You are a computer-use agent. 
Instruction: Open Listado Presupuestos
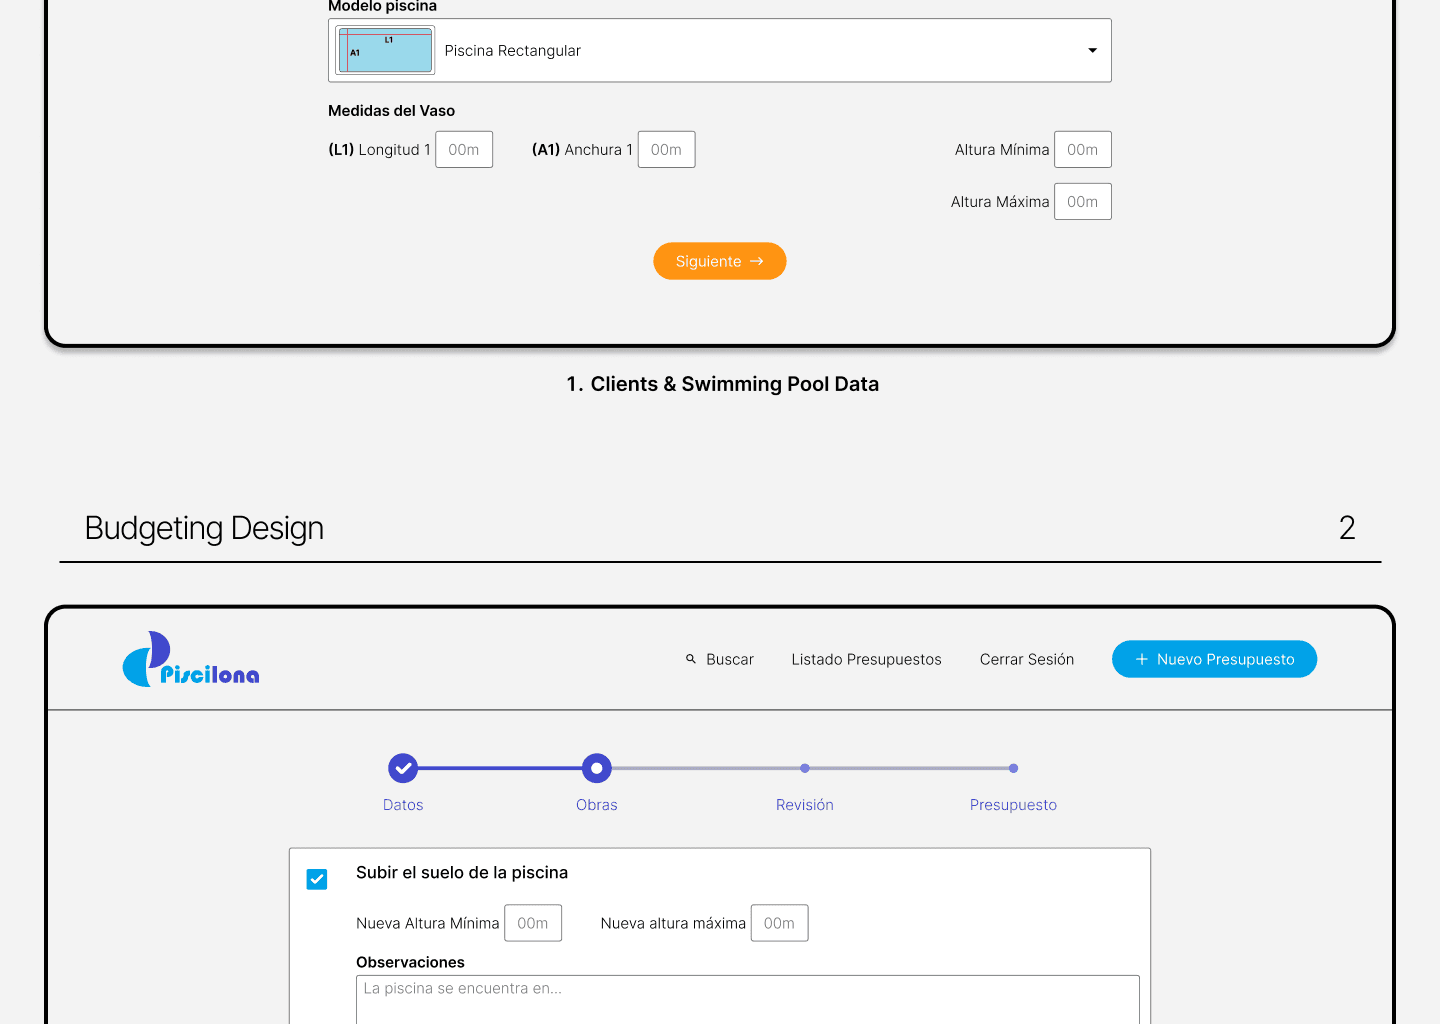(866, 659)
